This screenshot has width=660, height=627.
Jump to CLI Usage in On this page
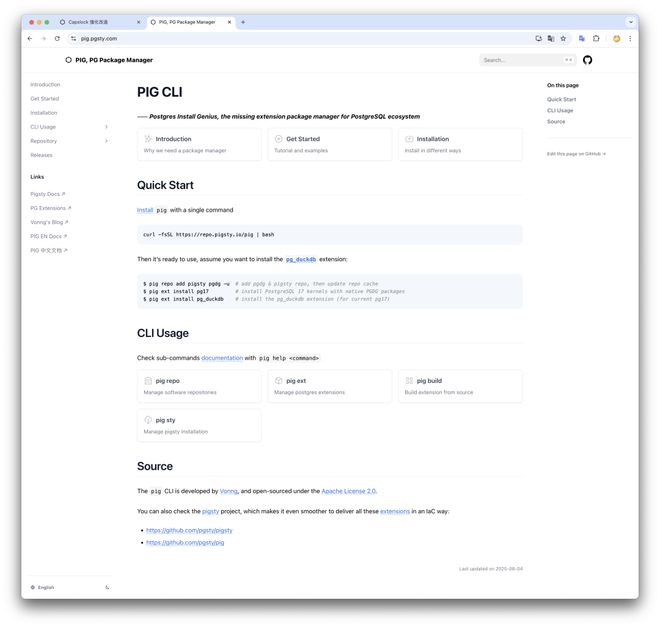[x=560, y=110]
